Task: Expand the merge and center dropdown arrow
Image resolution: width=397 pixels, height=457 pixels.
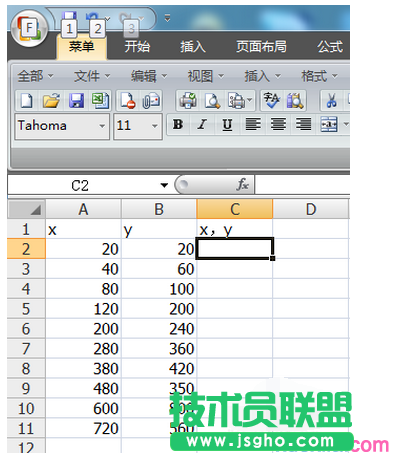Action: click(x=346, y=125)
